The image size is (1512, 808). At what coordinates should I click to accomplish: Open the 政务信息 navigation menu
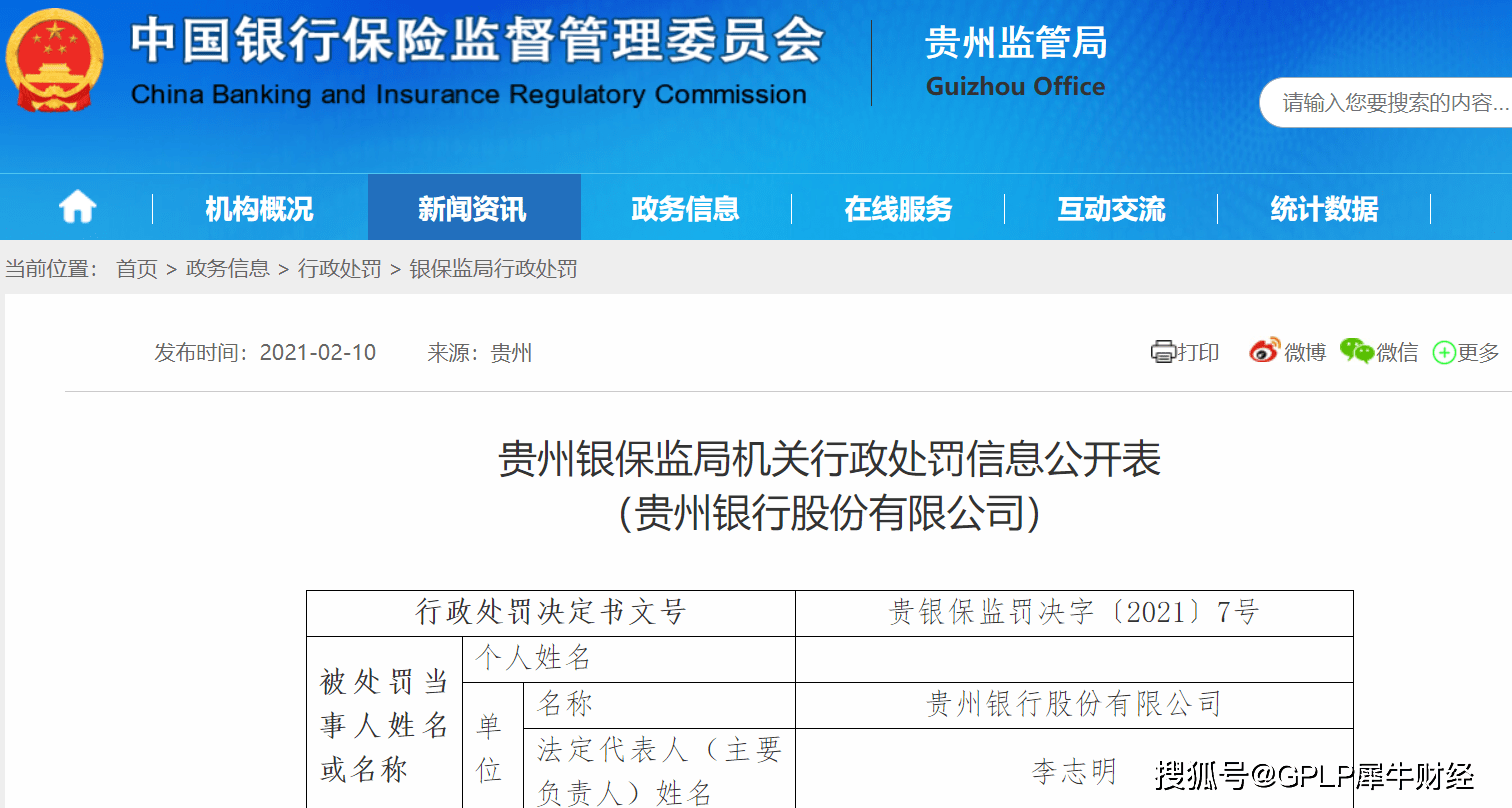click(685, 208)
